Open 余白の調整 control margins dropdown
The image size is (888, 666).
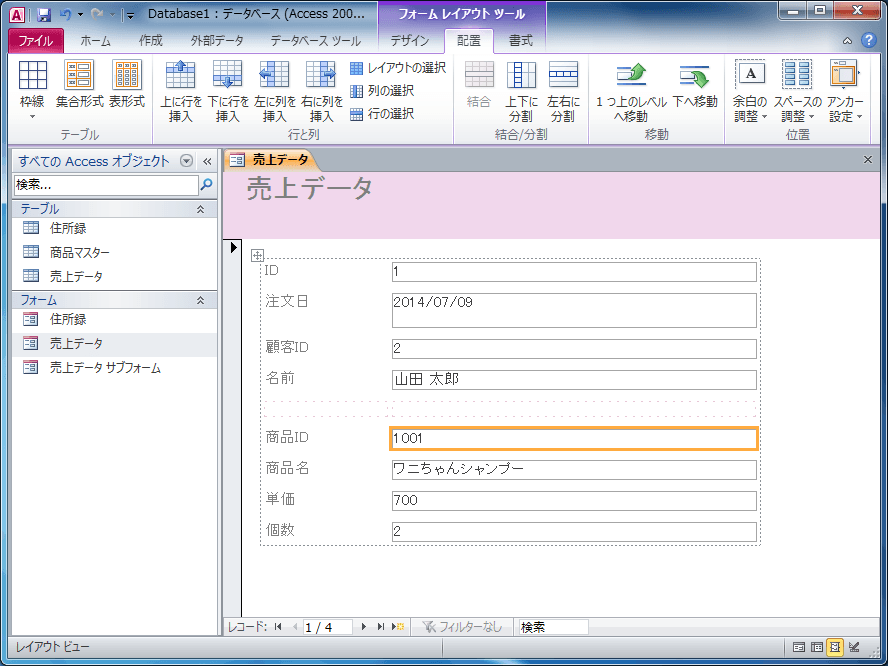pos(750,91)
